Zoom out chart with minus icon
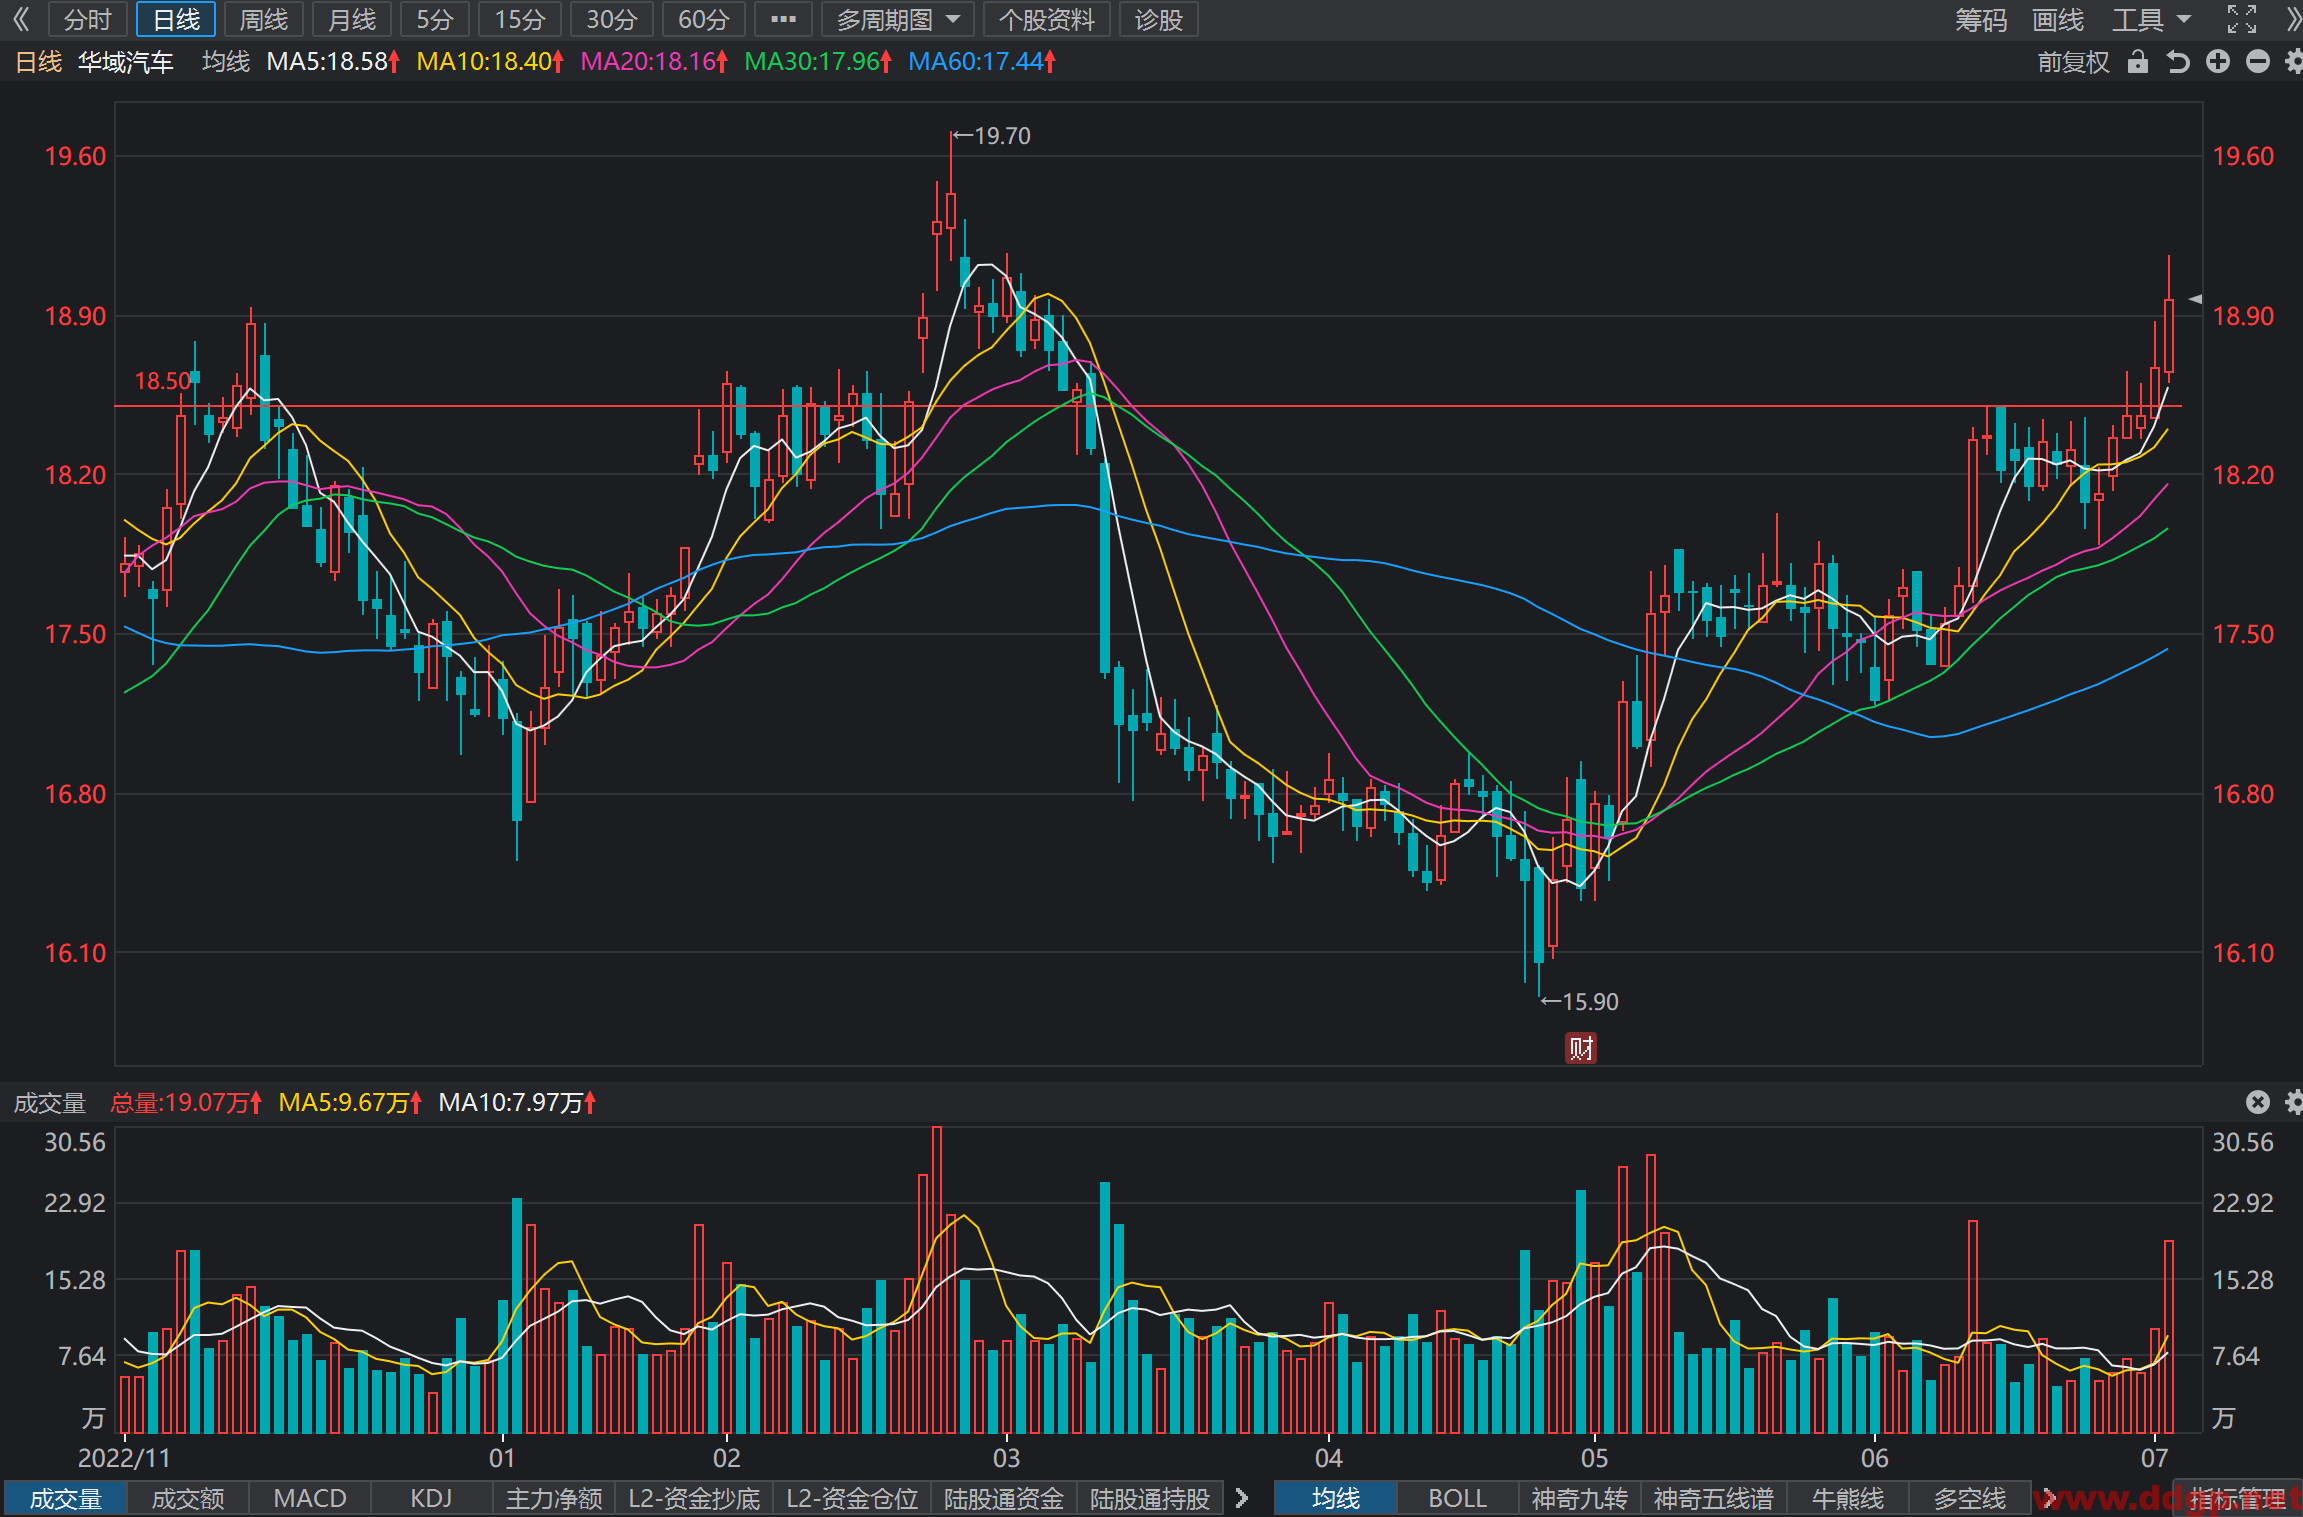 pos(2258,62)
